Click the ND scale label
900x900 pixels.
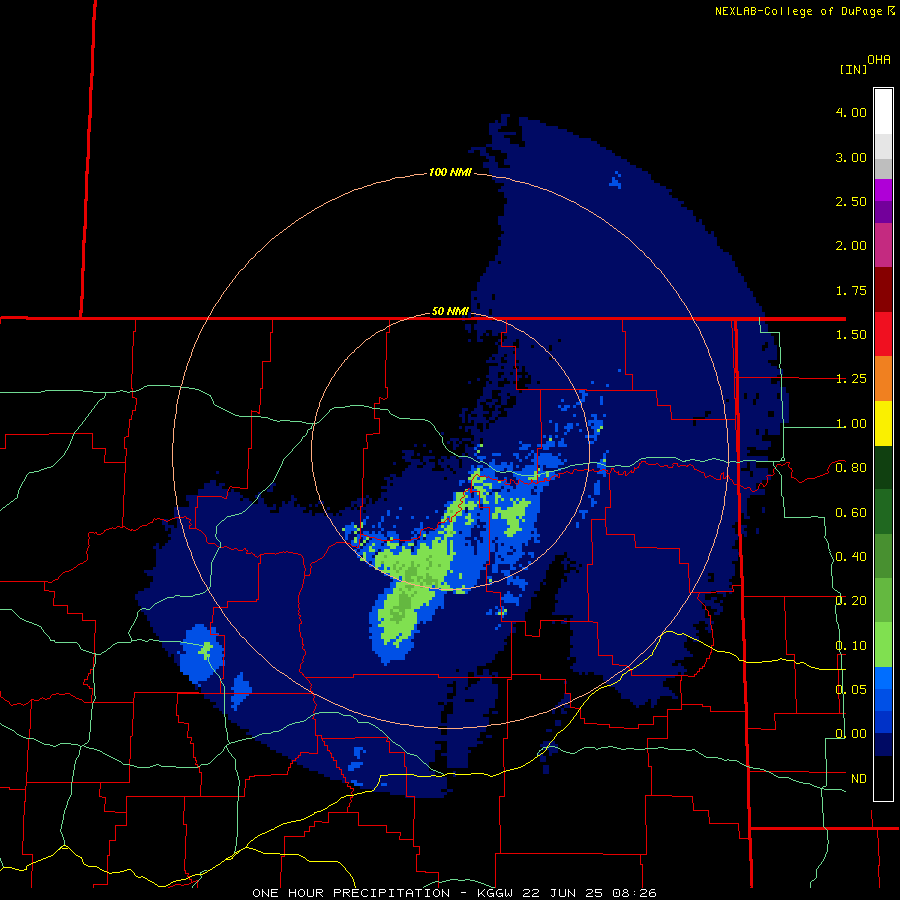(859, 779)
